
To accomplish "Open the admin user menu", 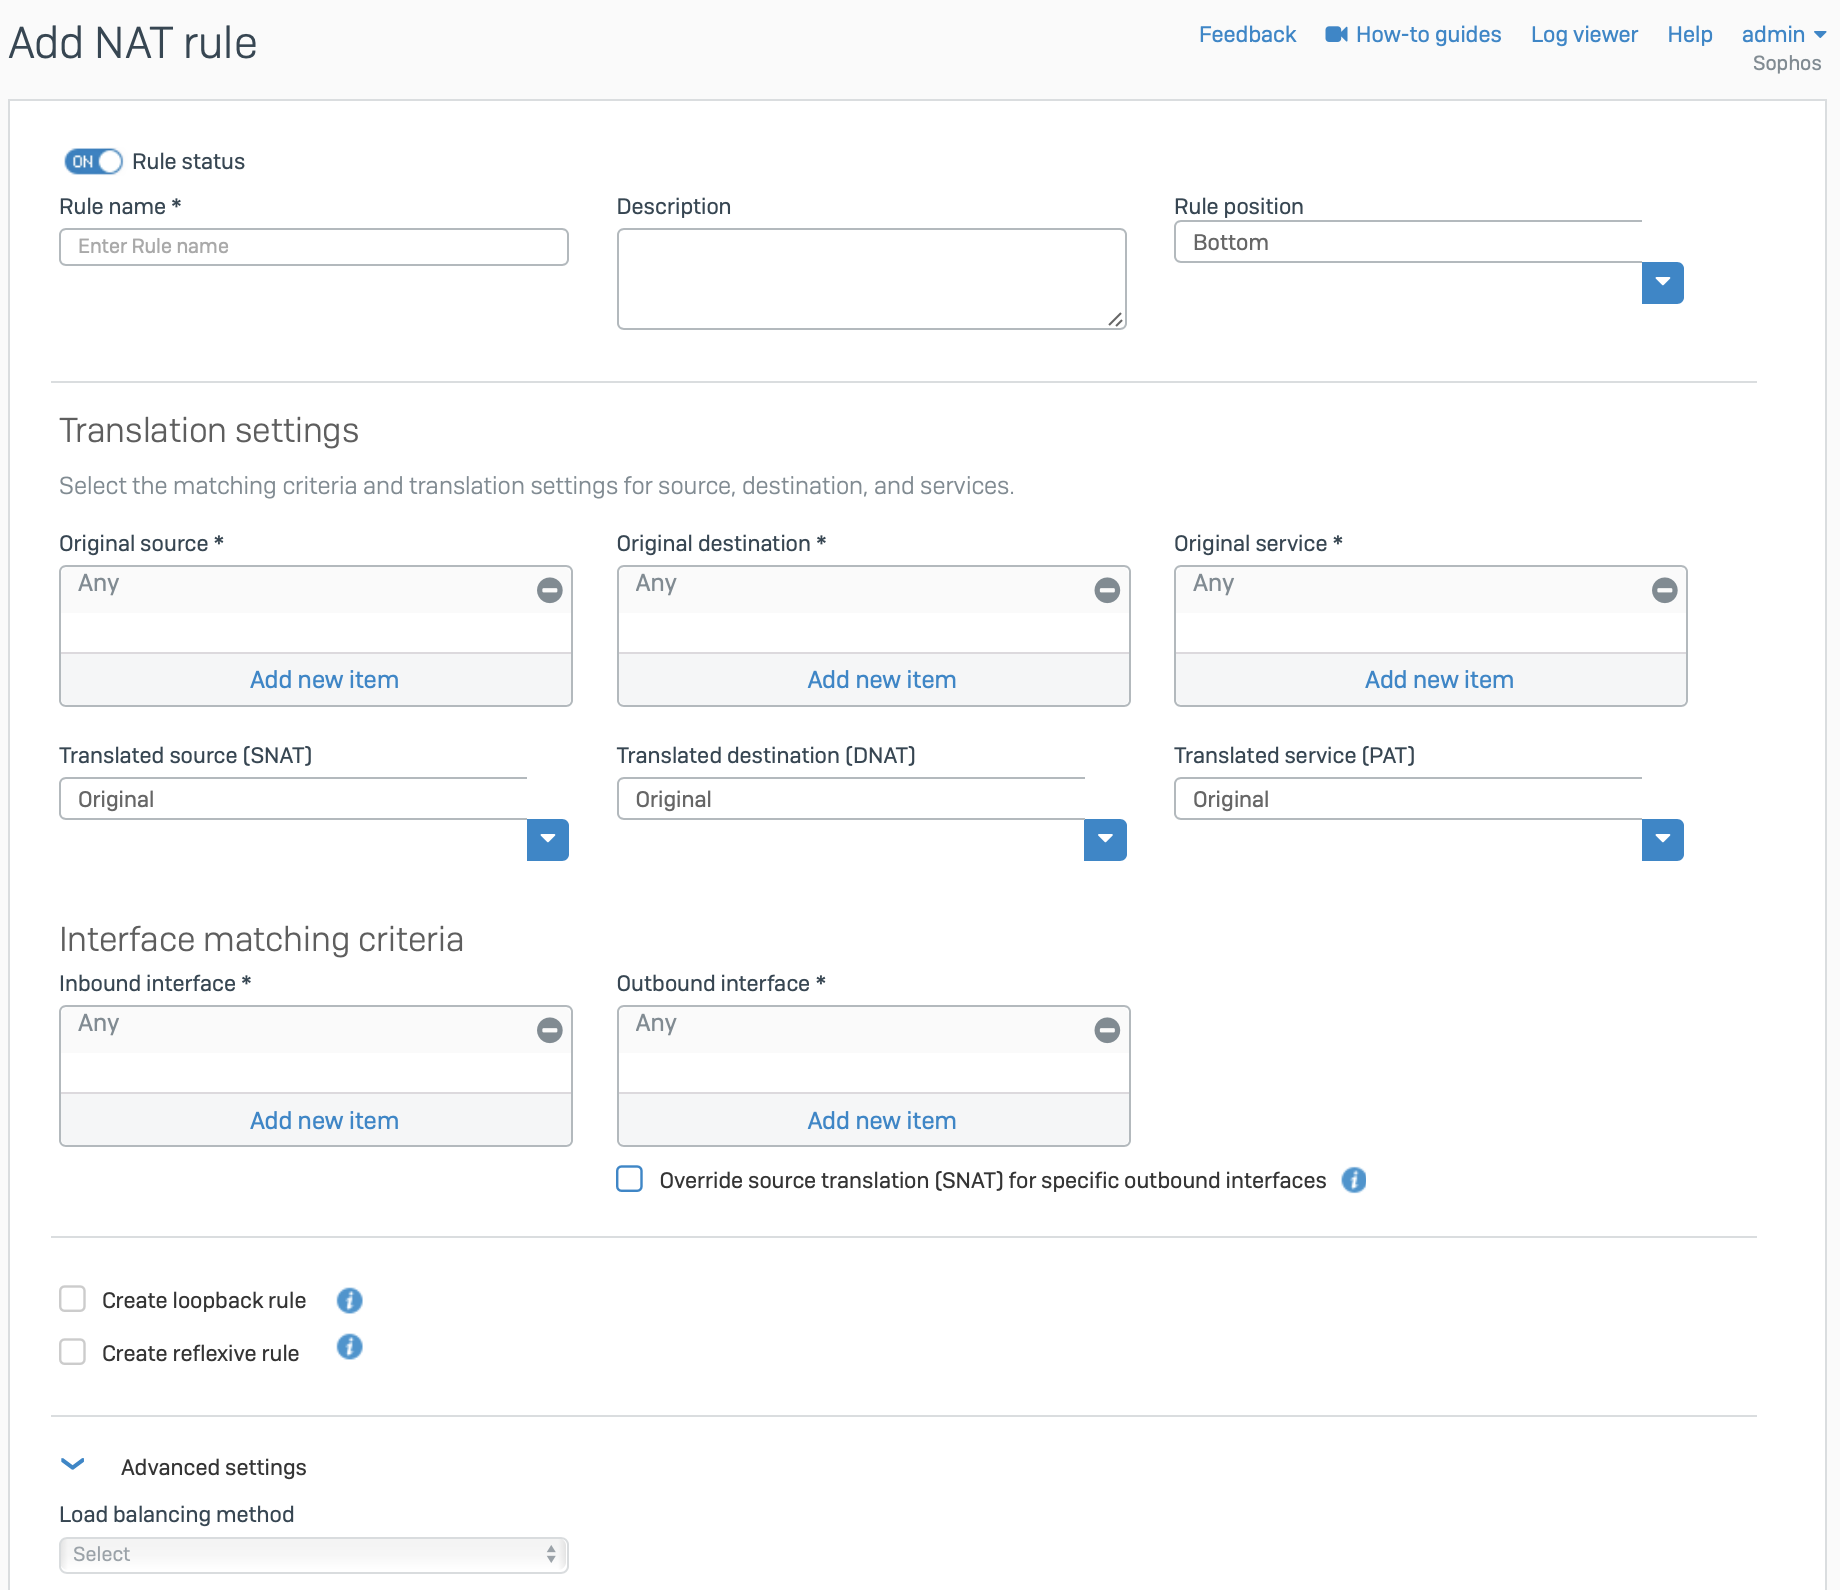I will 1783,34.
